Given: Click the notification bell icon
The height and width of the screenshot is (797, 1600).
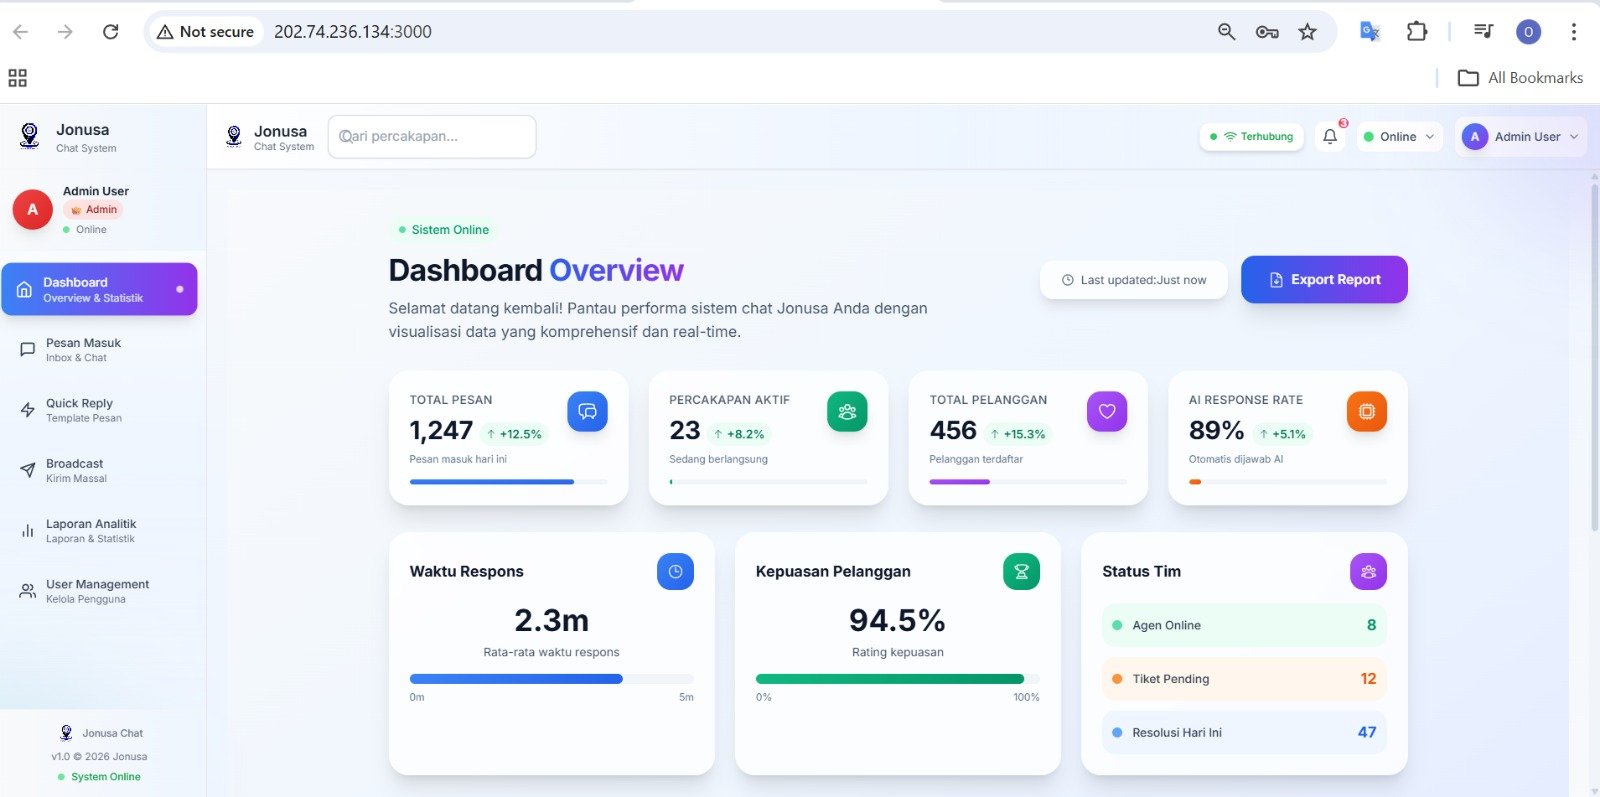Looking at the screenshot, I should [1330, 137].
